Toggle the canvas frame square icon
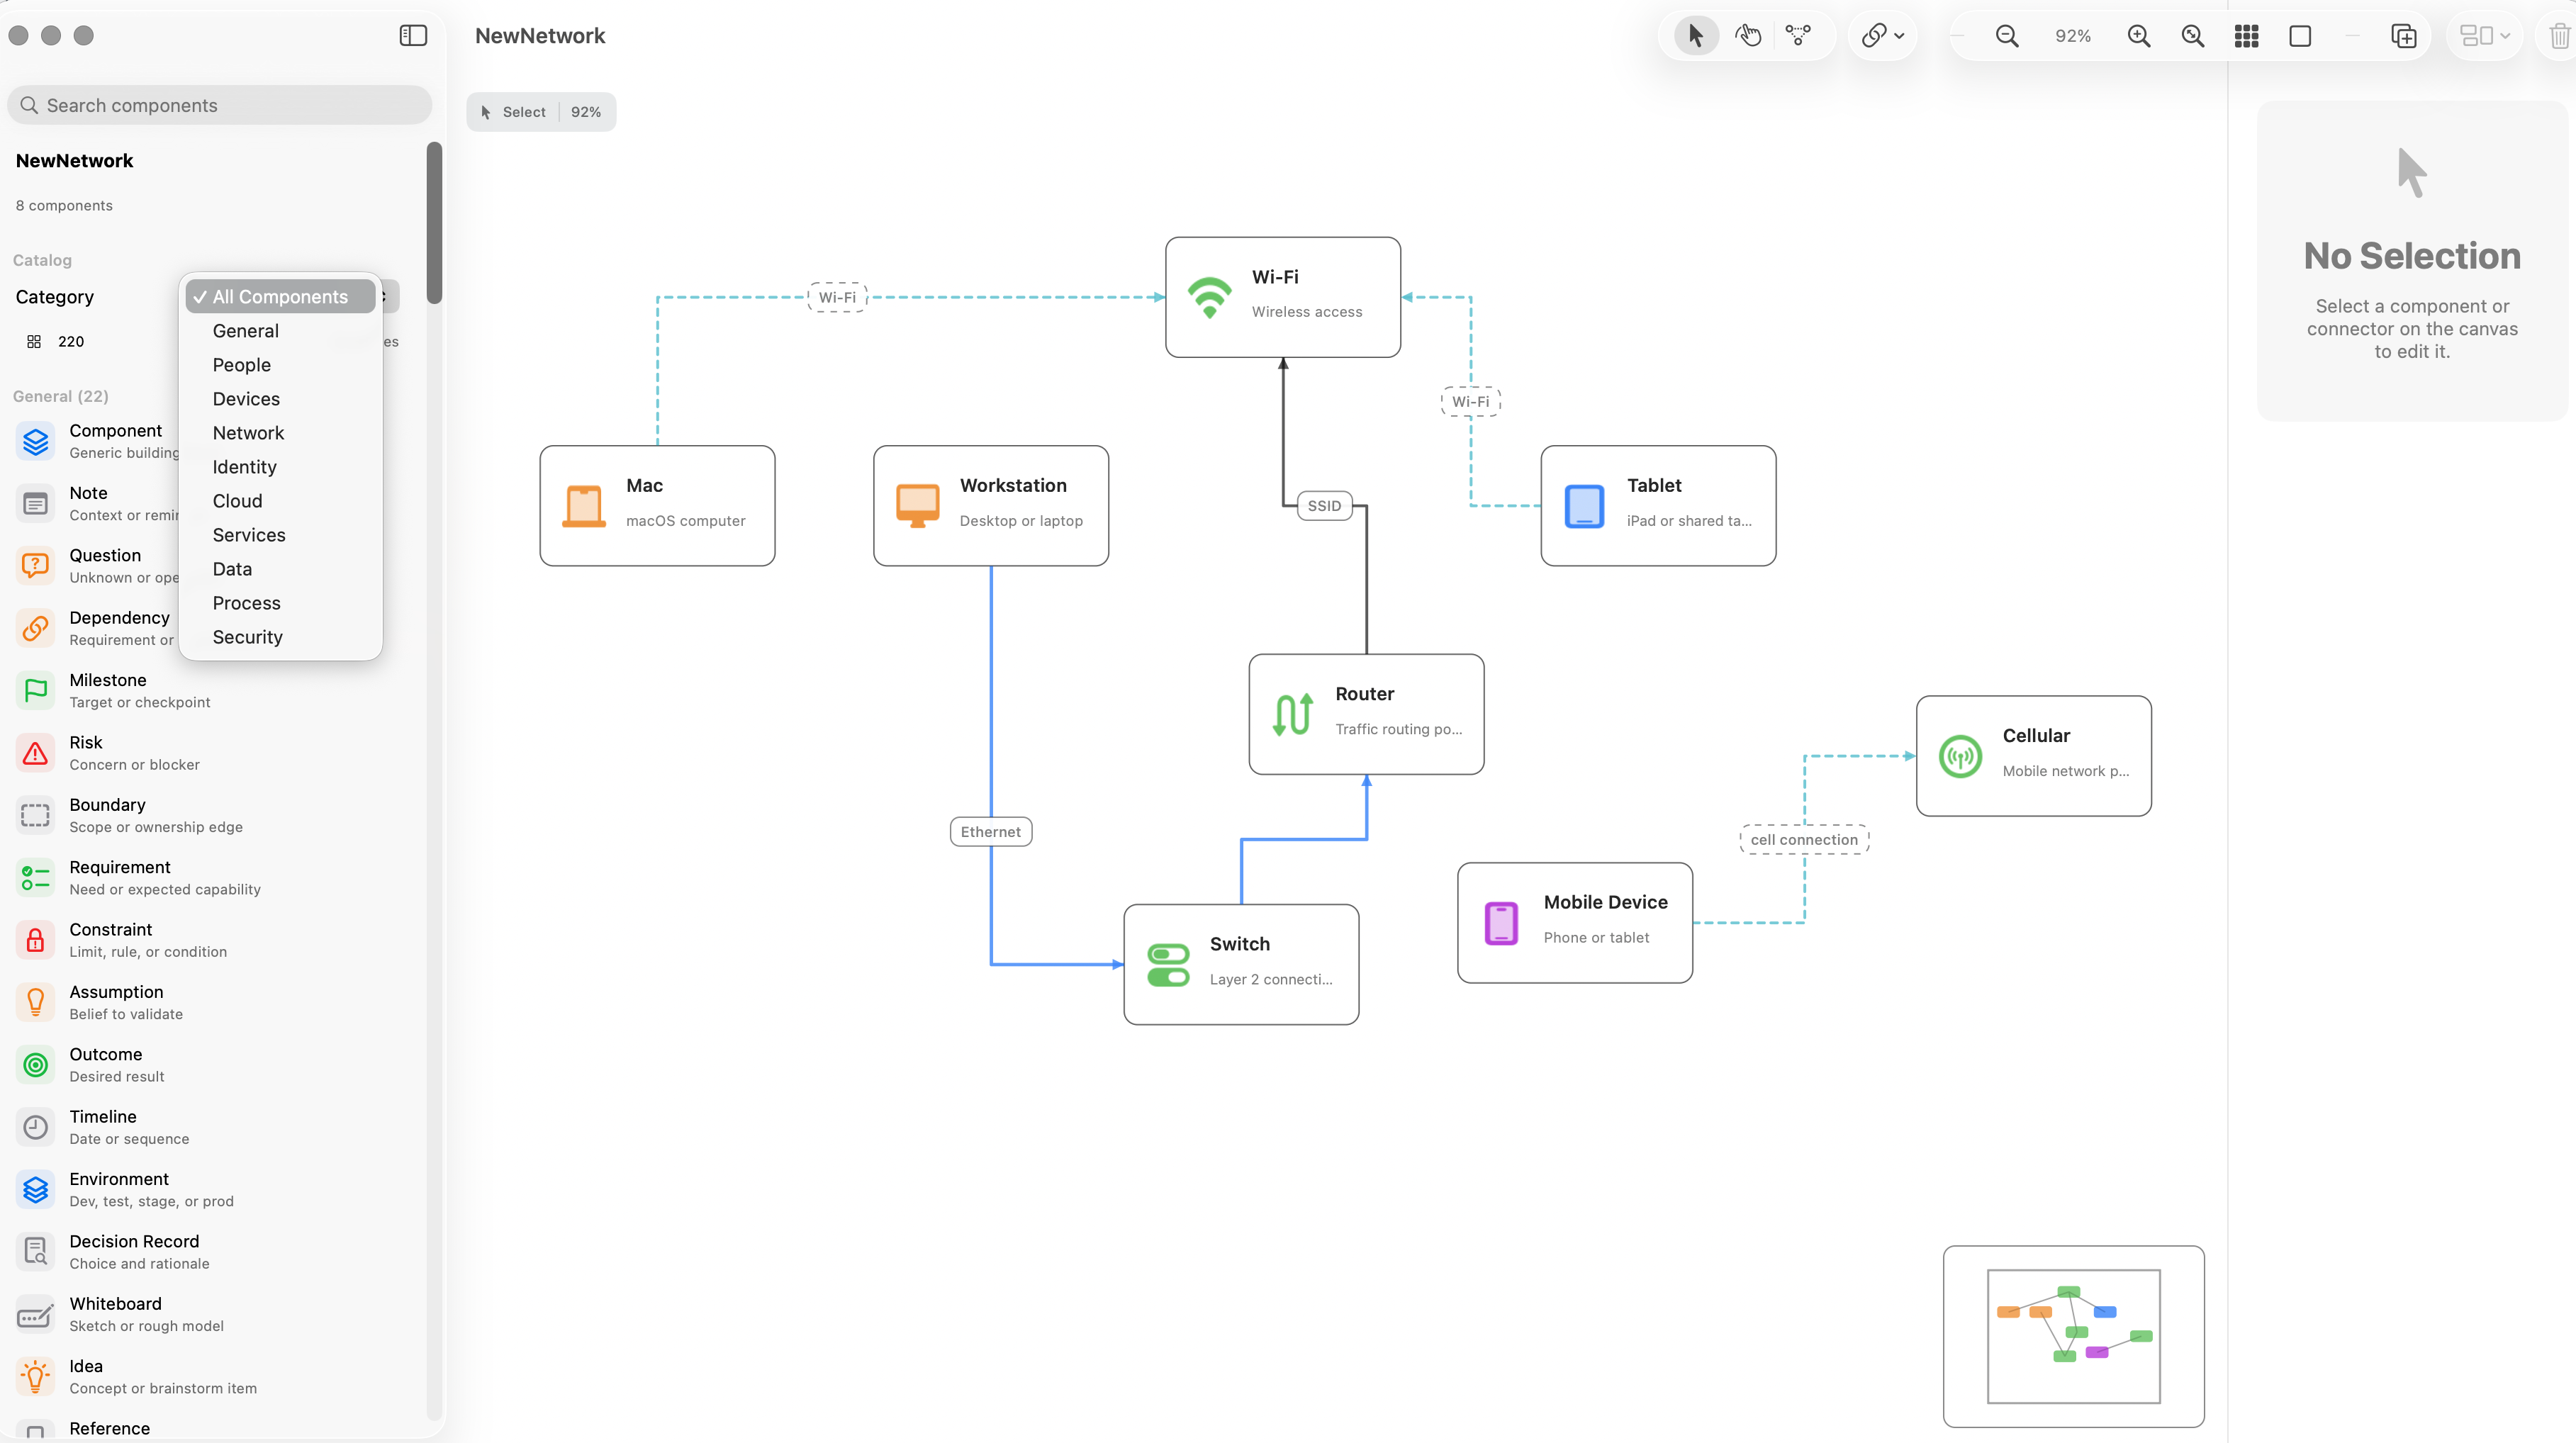This screenshot has width=2576, height=1443. click(x=2300, y=36)
